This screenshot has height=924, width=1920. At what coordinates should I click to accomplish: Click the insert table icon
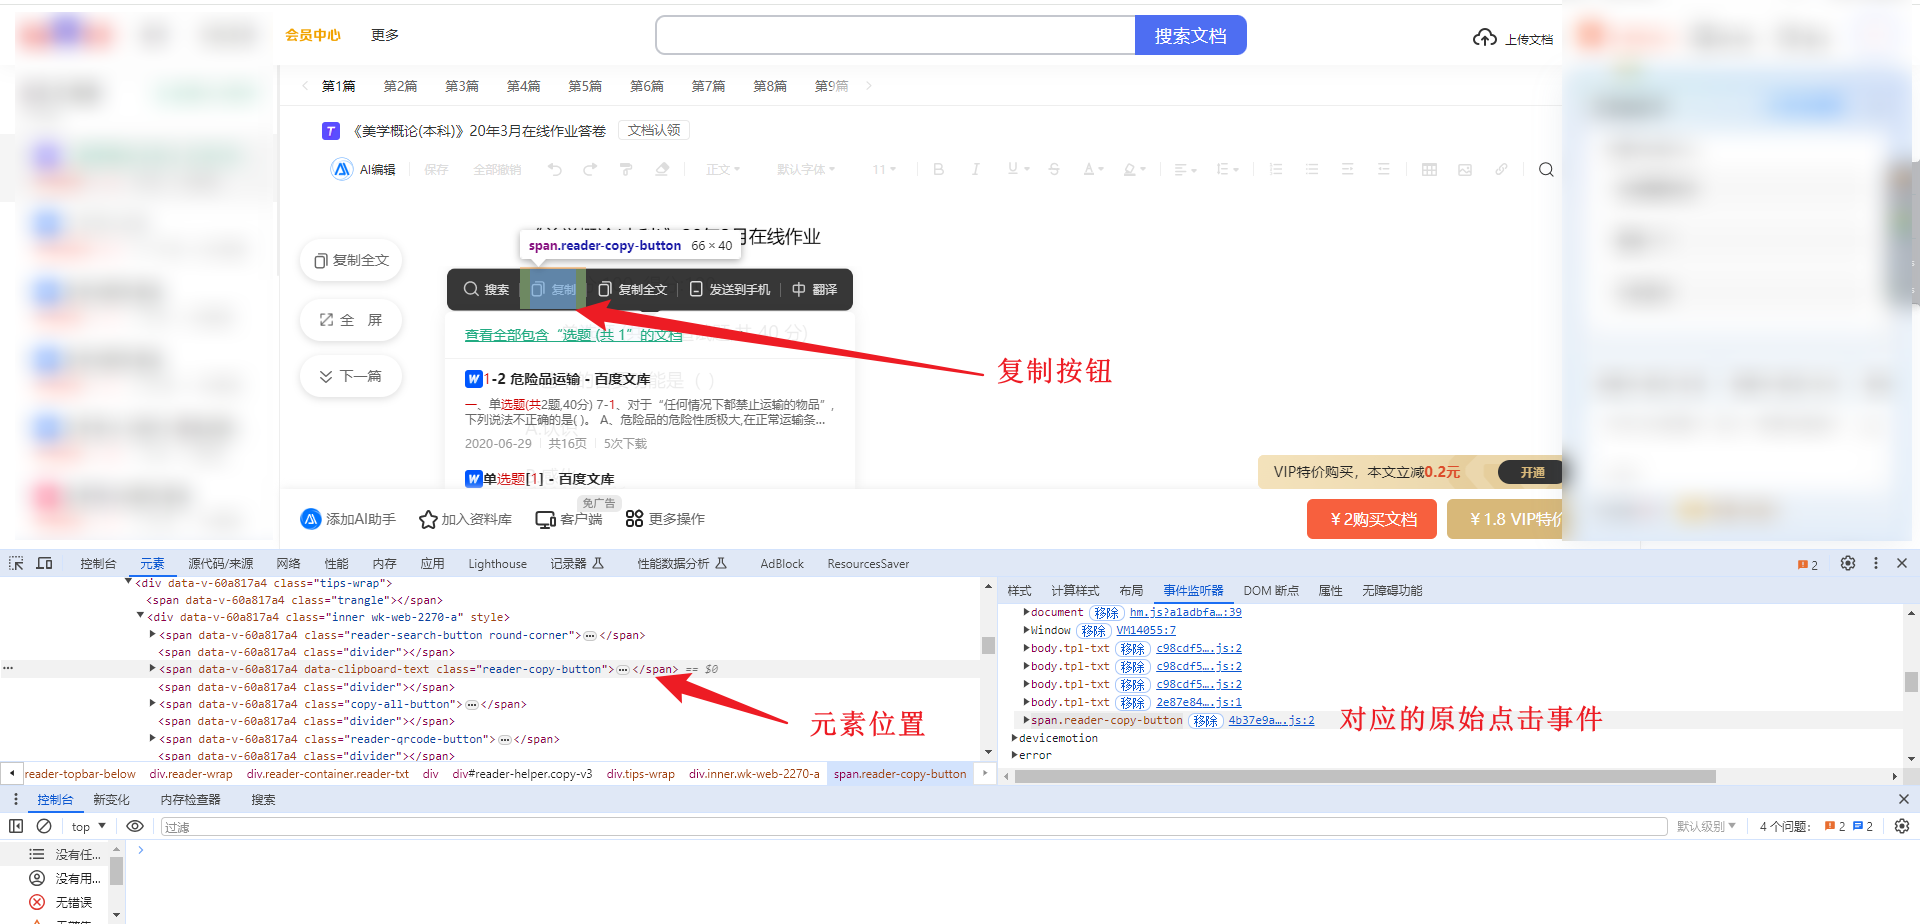[x=1429, y=169]
